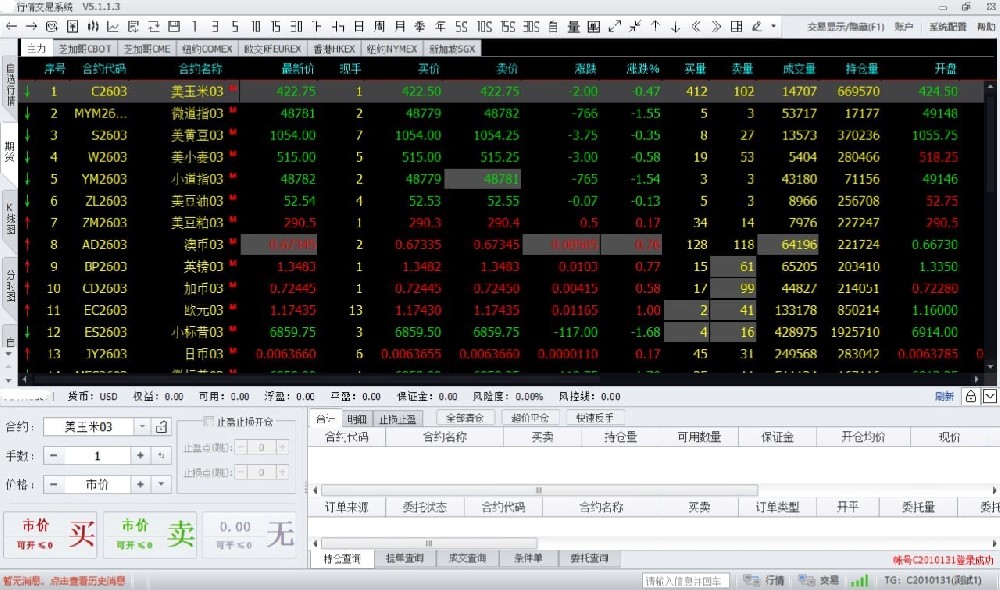Click the lock icon beside the contract field
1000x590 pixels.
pos(162,427)
